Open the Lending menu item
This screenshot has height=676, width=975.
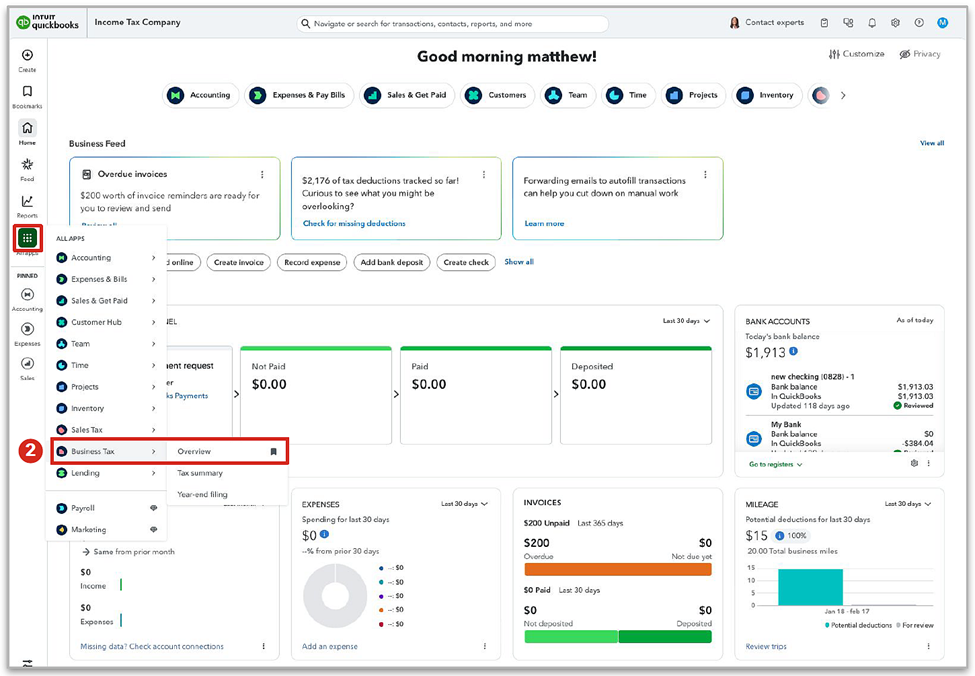pyautogui.click(x=86, y=473)
